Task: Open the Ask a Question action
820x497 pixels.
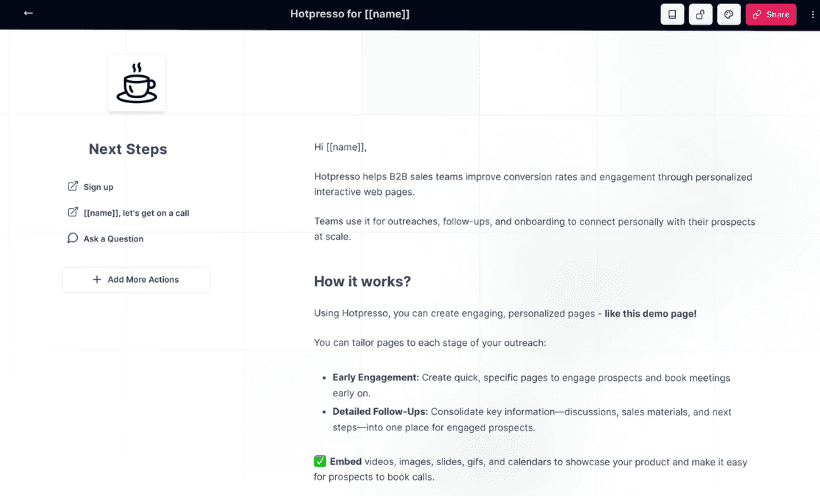Action: (113, 239)
